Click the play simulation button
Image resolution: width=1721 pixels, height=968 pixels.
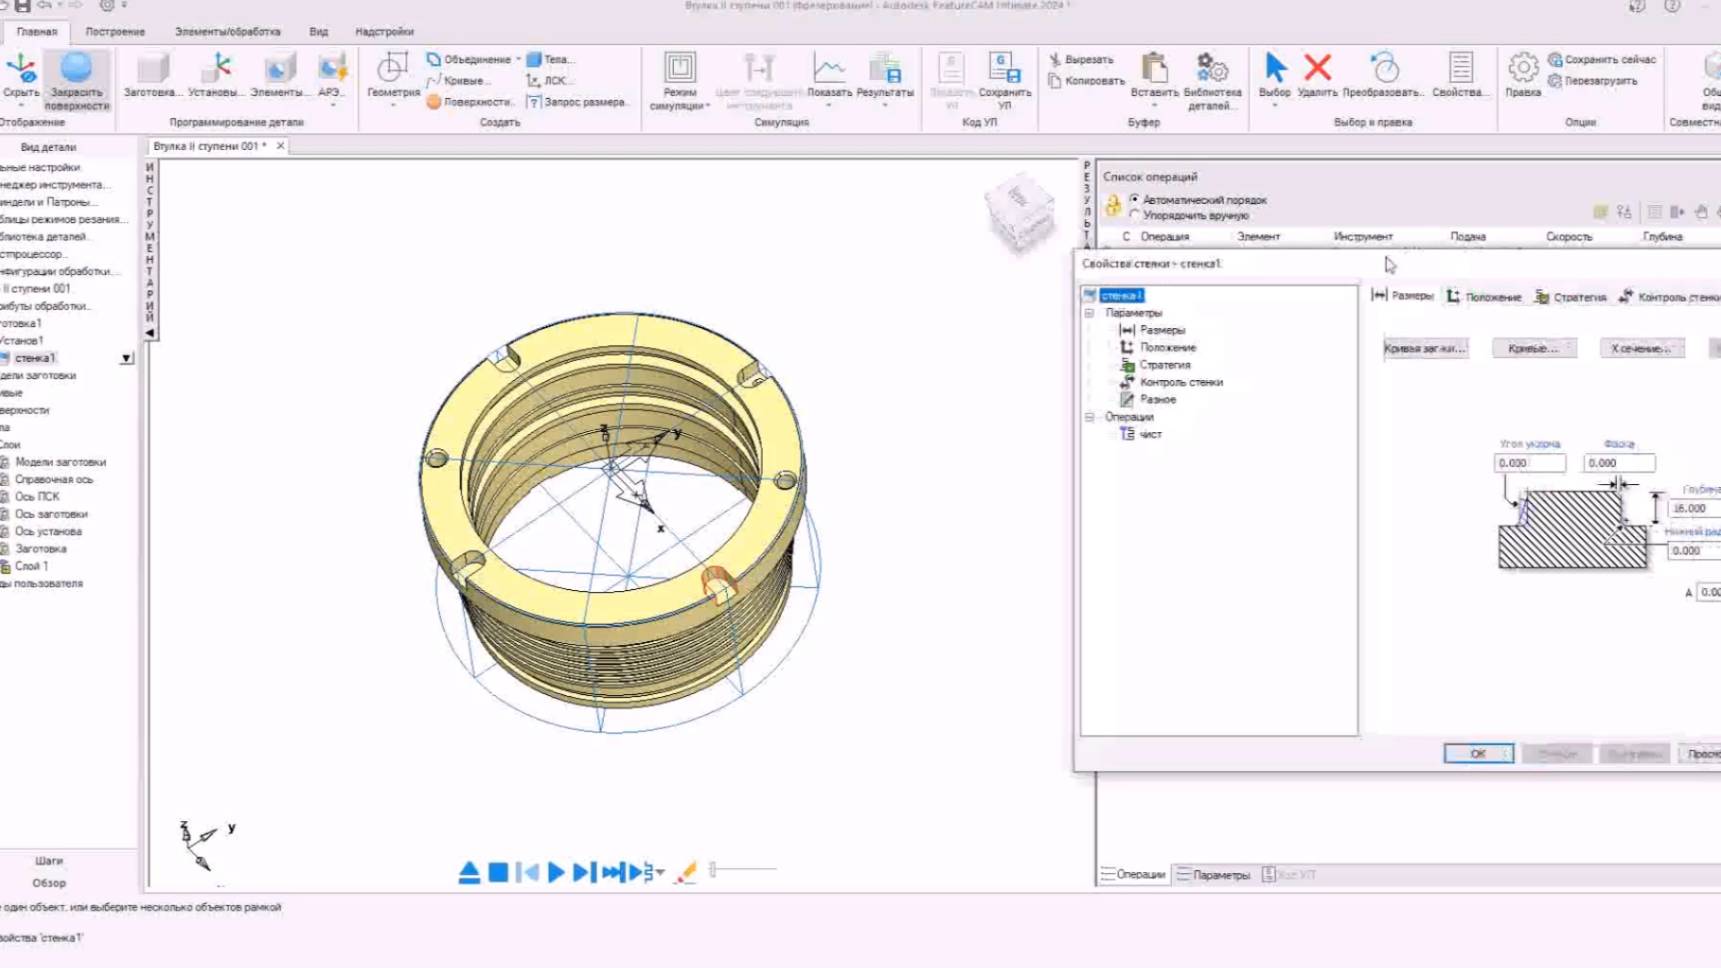tap(556, 873)
